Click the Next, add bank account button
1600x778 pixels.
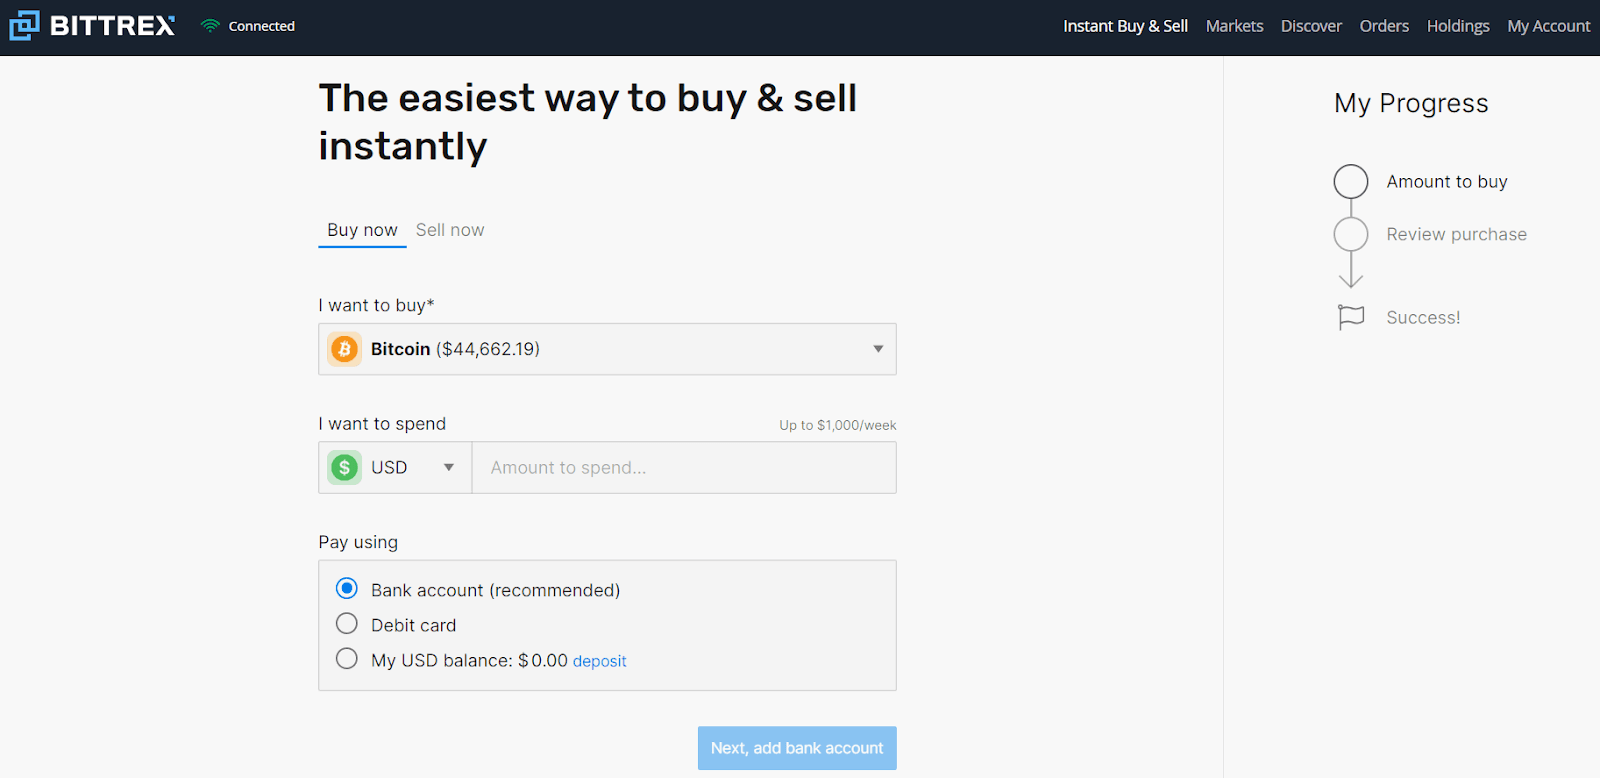(797, 748)
